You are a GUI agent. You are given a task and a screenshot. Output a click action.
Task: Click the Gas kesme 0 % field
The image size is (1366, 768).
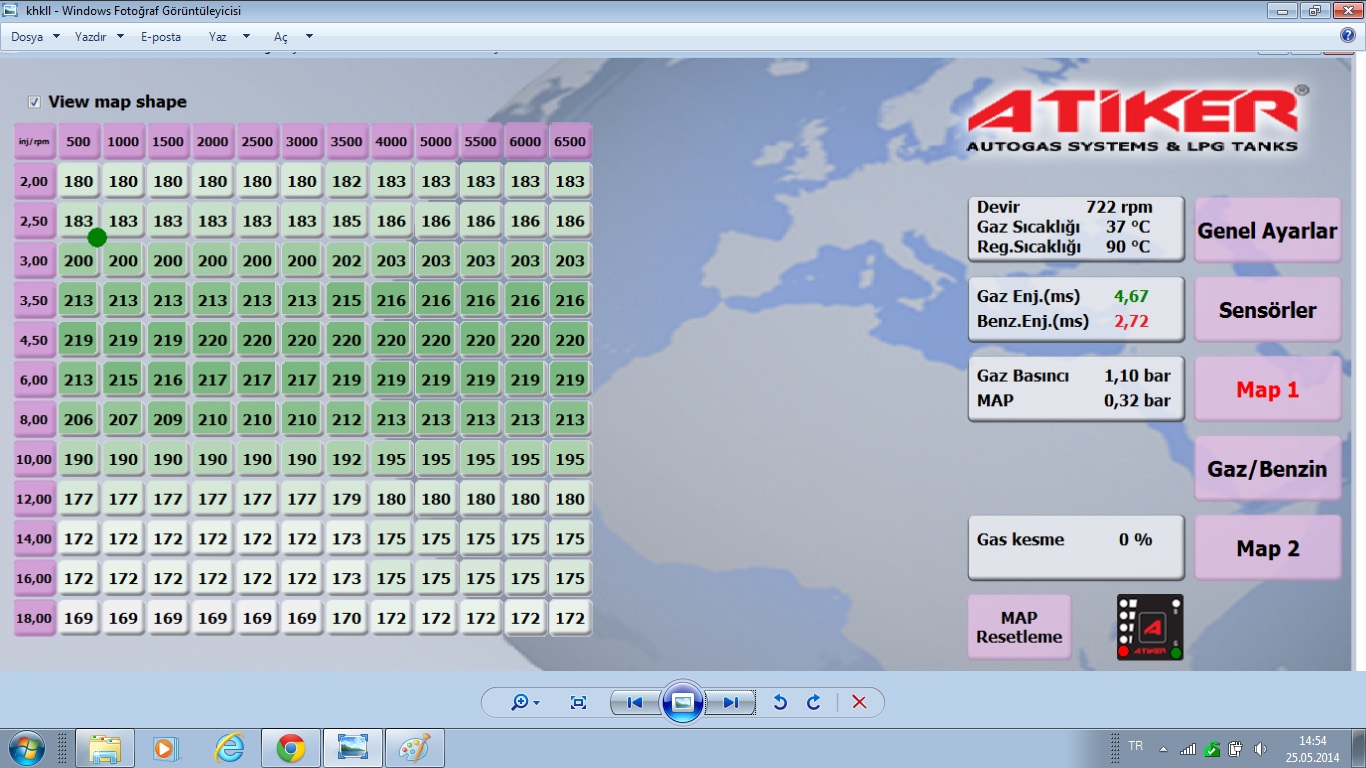point(1076,547)
